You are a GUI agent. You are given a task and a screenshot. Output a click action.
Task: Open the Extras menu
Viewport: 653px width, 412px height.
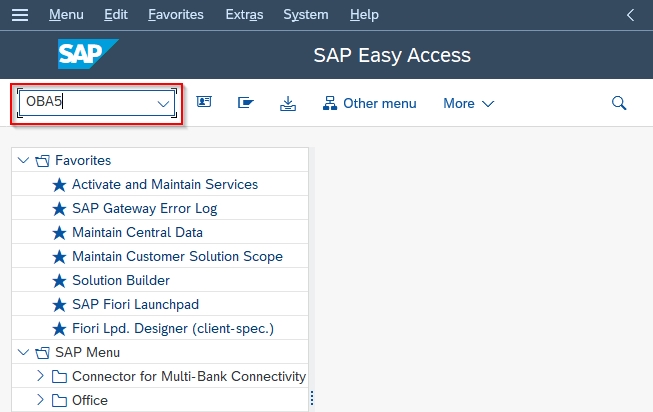pos(244,15)
